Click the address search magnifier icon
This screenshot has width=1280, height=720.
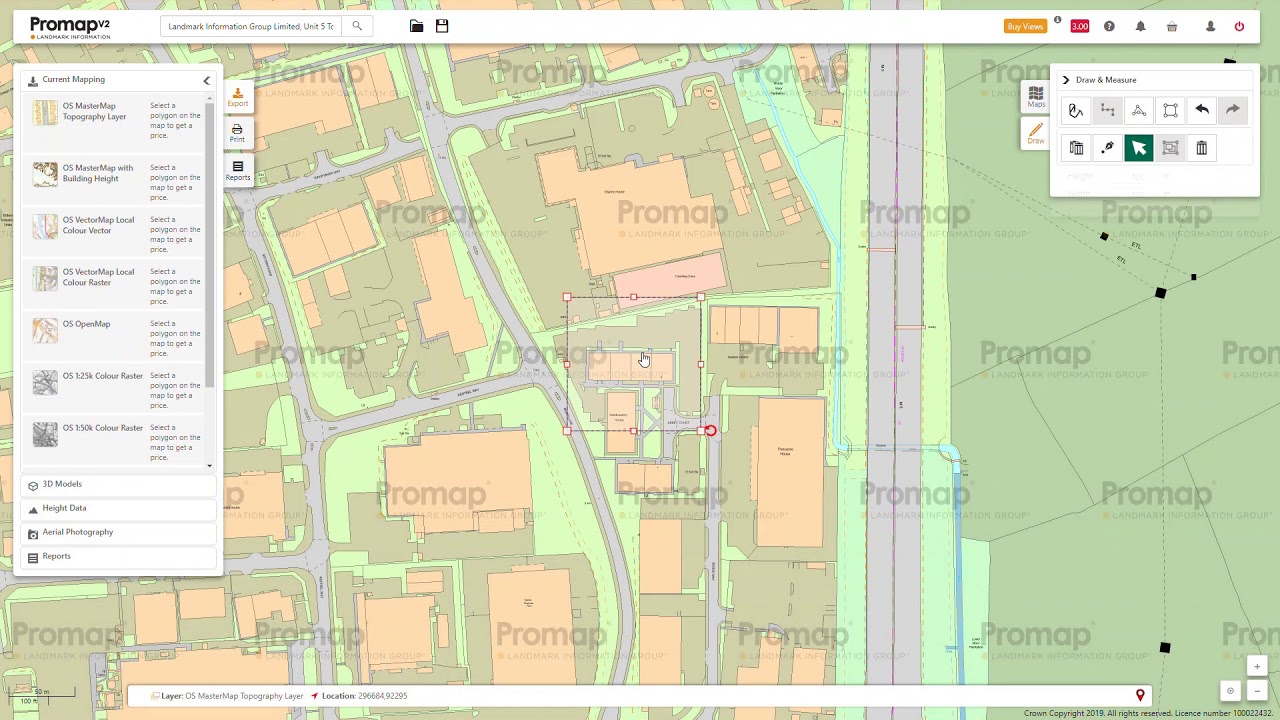point(357,26)
